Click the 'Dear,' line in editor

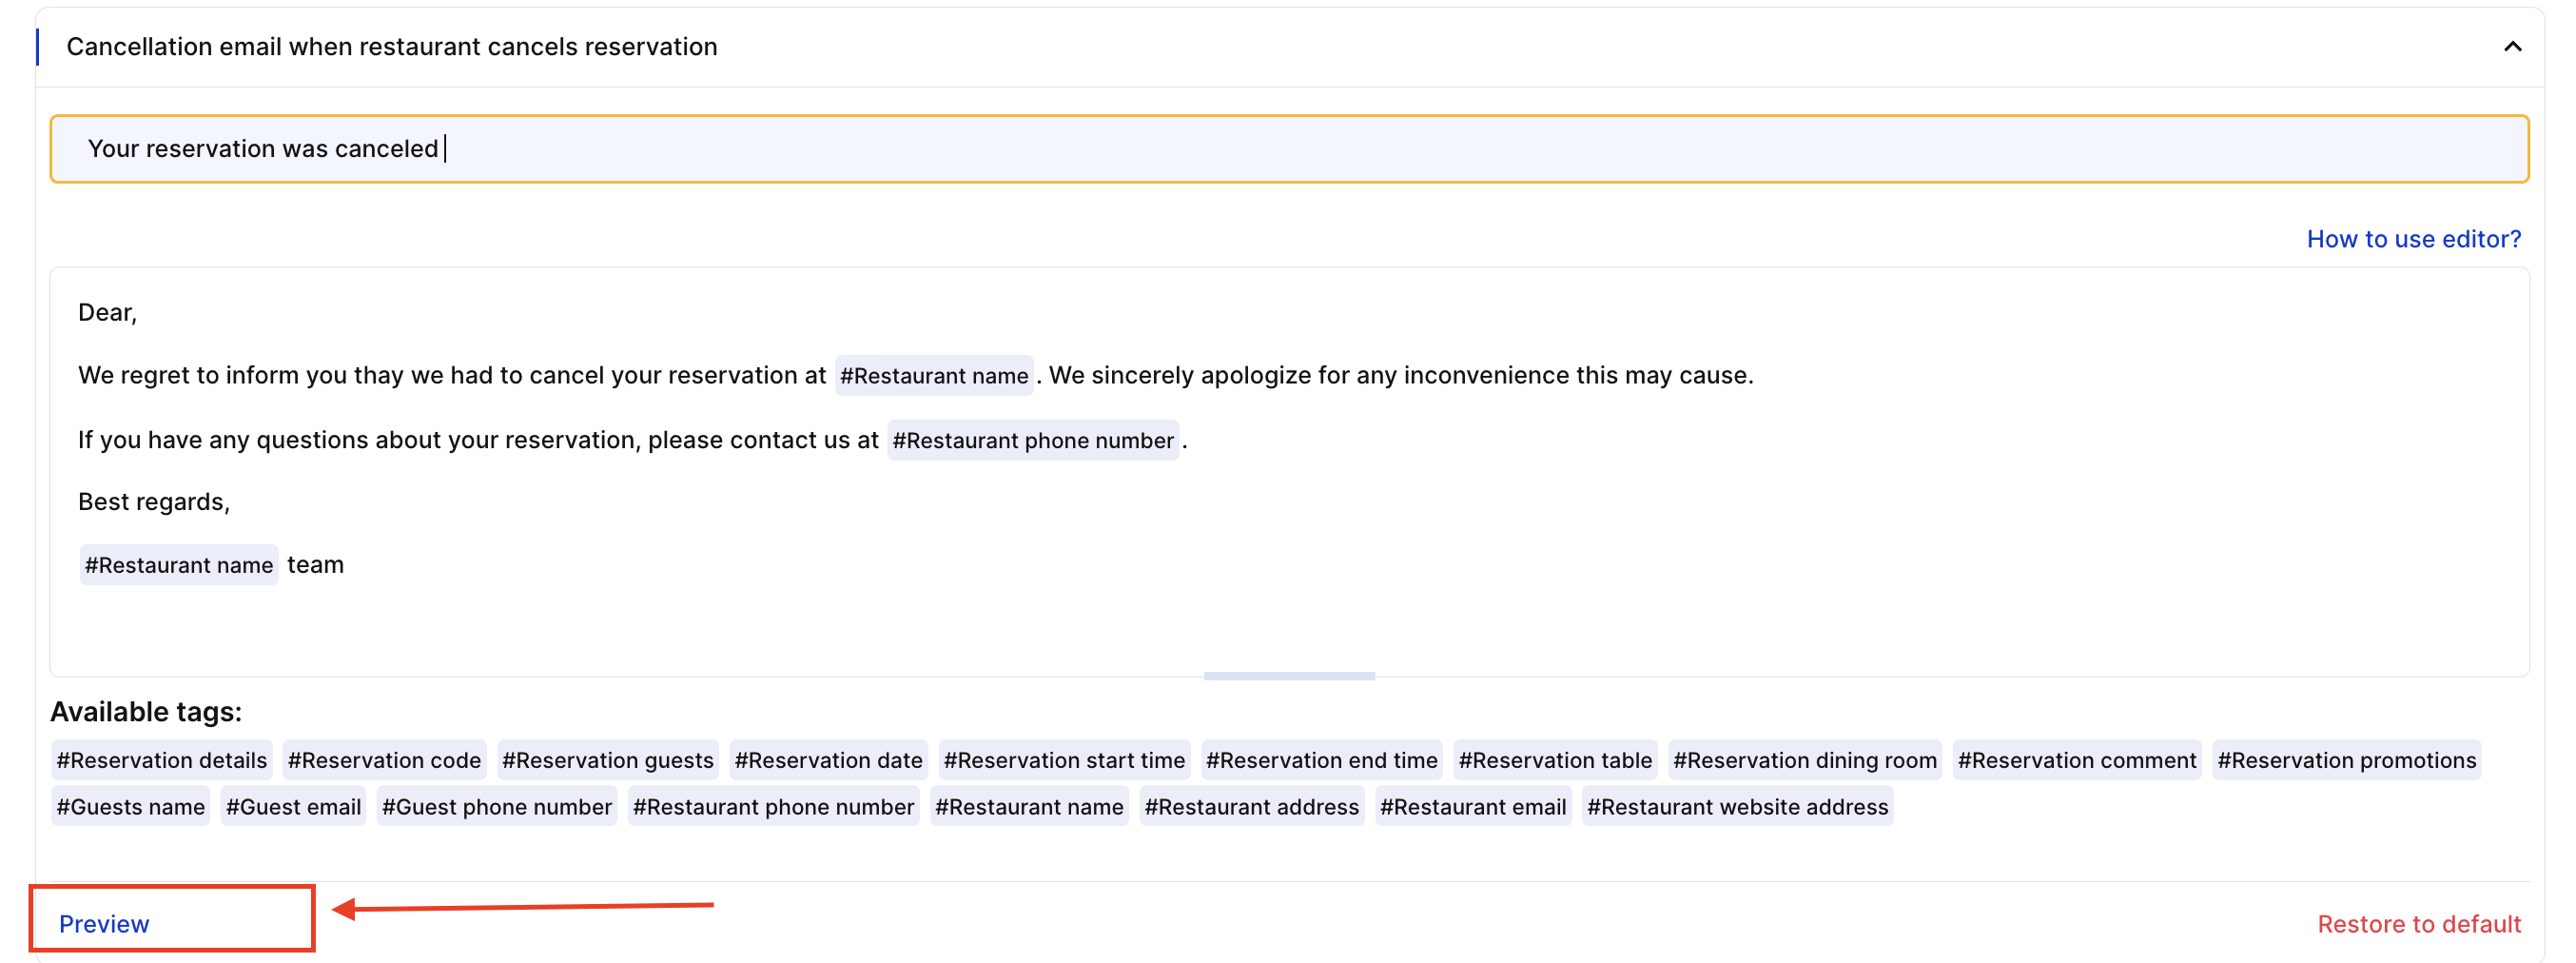click(x=107, y=313)
